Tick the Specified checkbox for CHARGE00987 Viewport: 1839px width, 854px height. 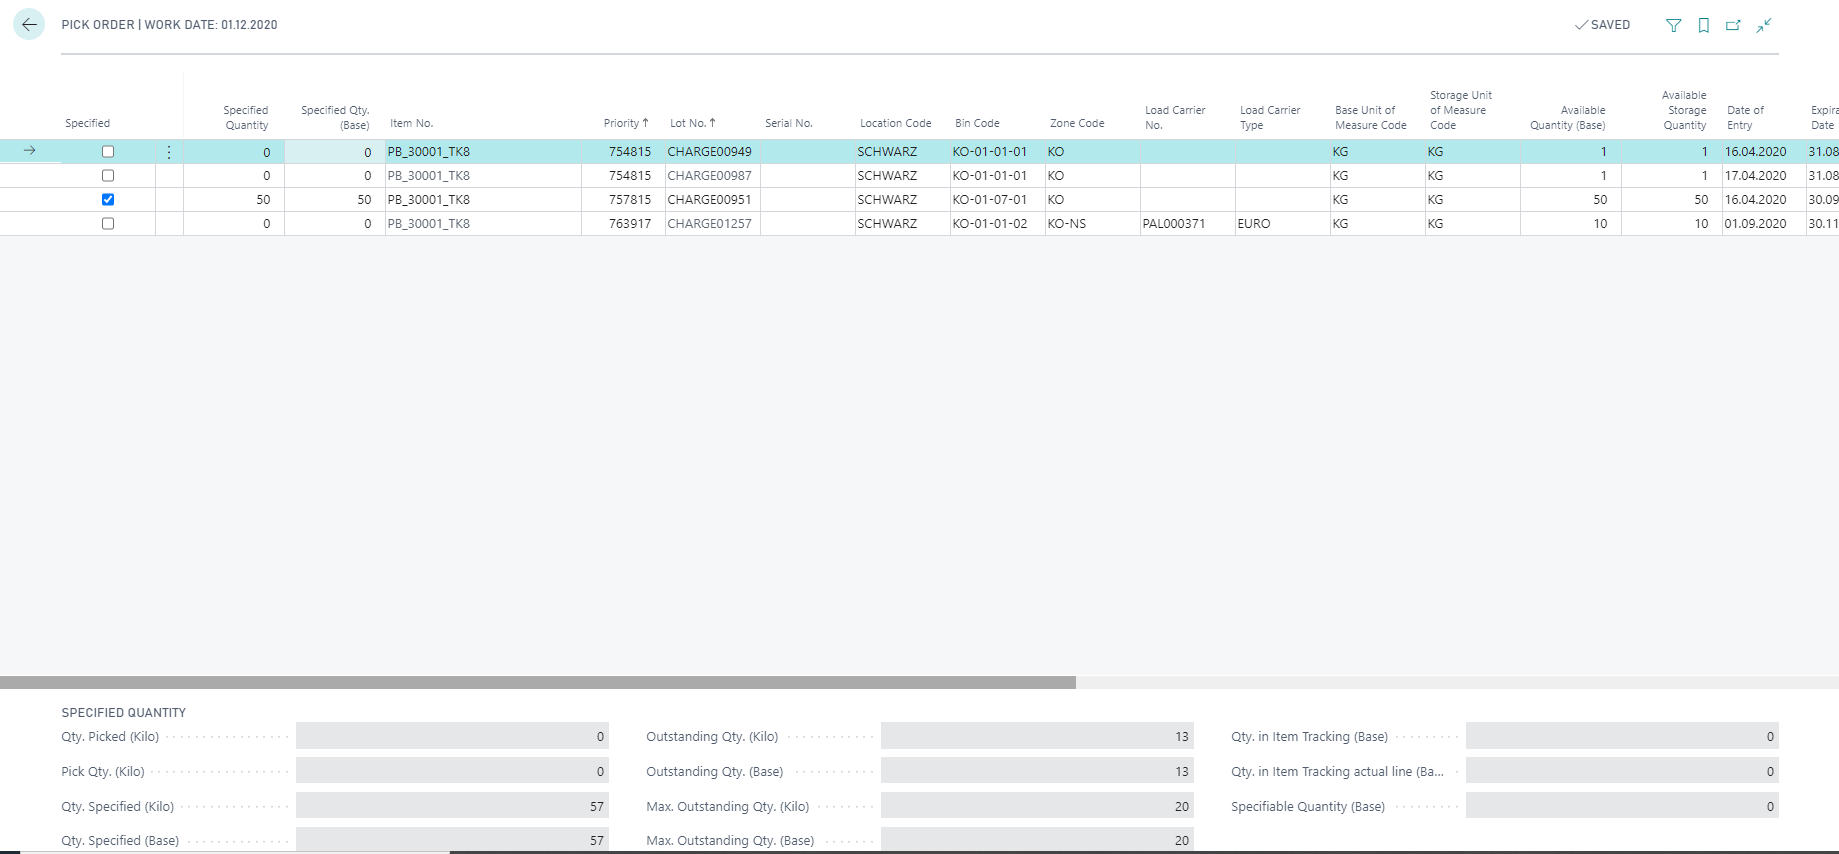tap(108, 176)
